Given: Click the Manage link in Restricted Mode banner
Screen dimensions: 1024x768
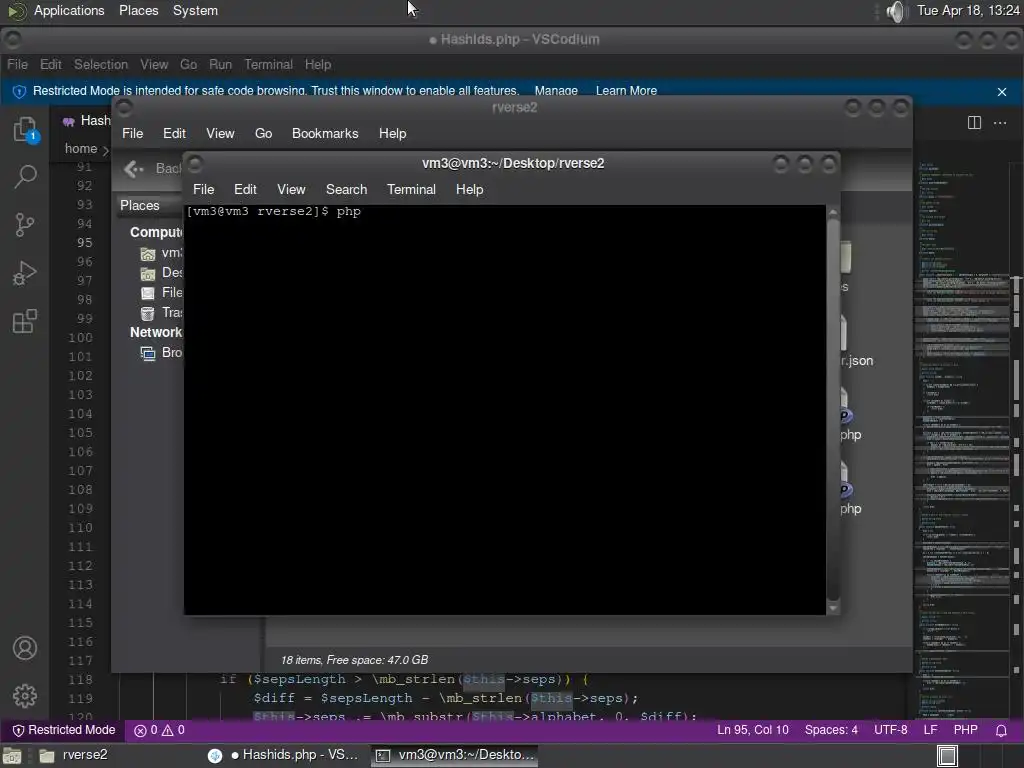Looking at the screenshot, I should click(556, 91).
